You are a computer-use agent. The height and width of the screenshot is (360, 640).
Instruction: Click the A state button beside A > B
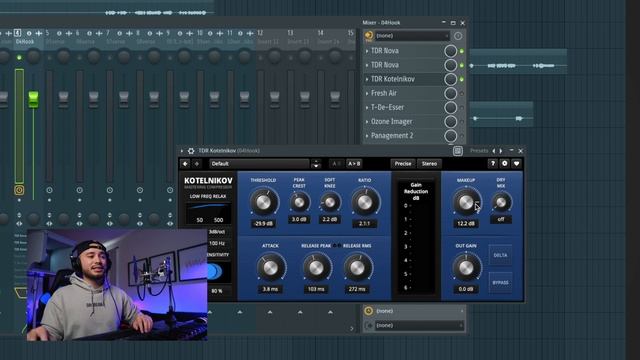336,164
